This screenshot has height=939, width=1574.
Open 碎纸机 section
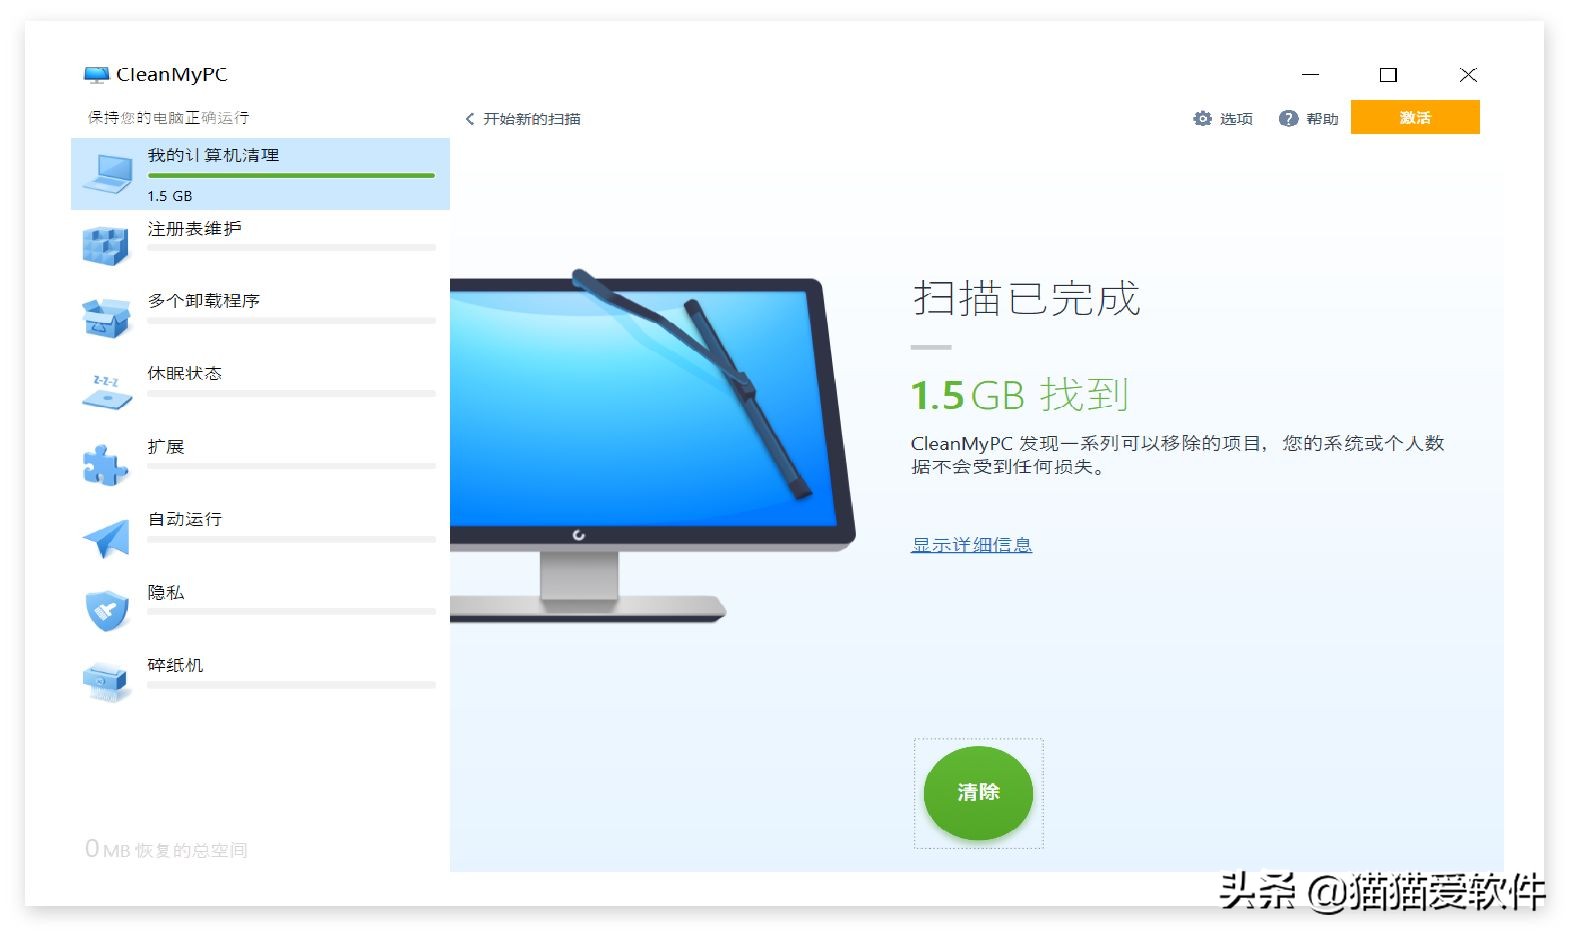coord(260,683)
